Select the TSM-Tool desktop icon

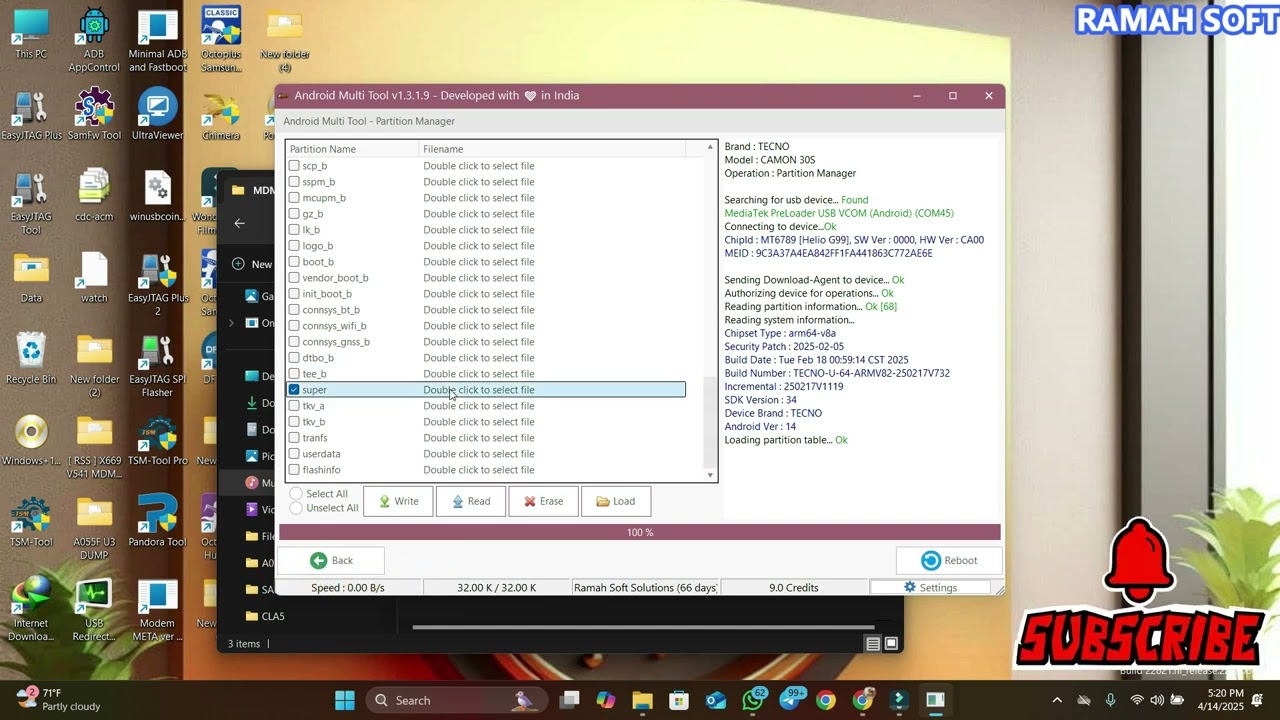pyautogui.click(x=31, y=523)
